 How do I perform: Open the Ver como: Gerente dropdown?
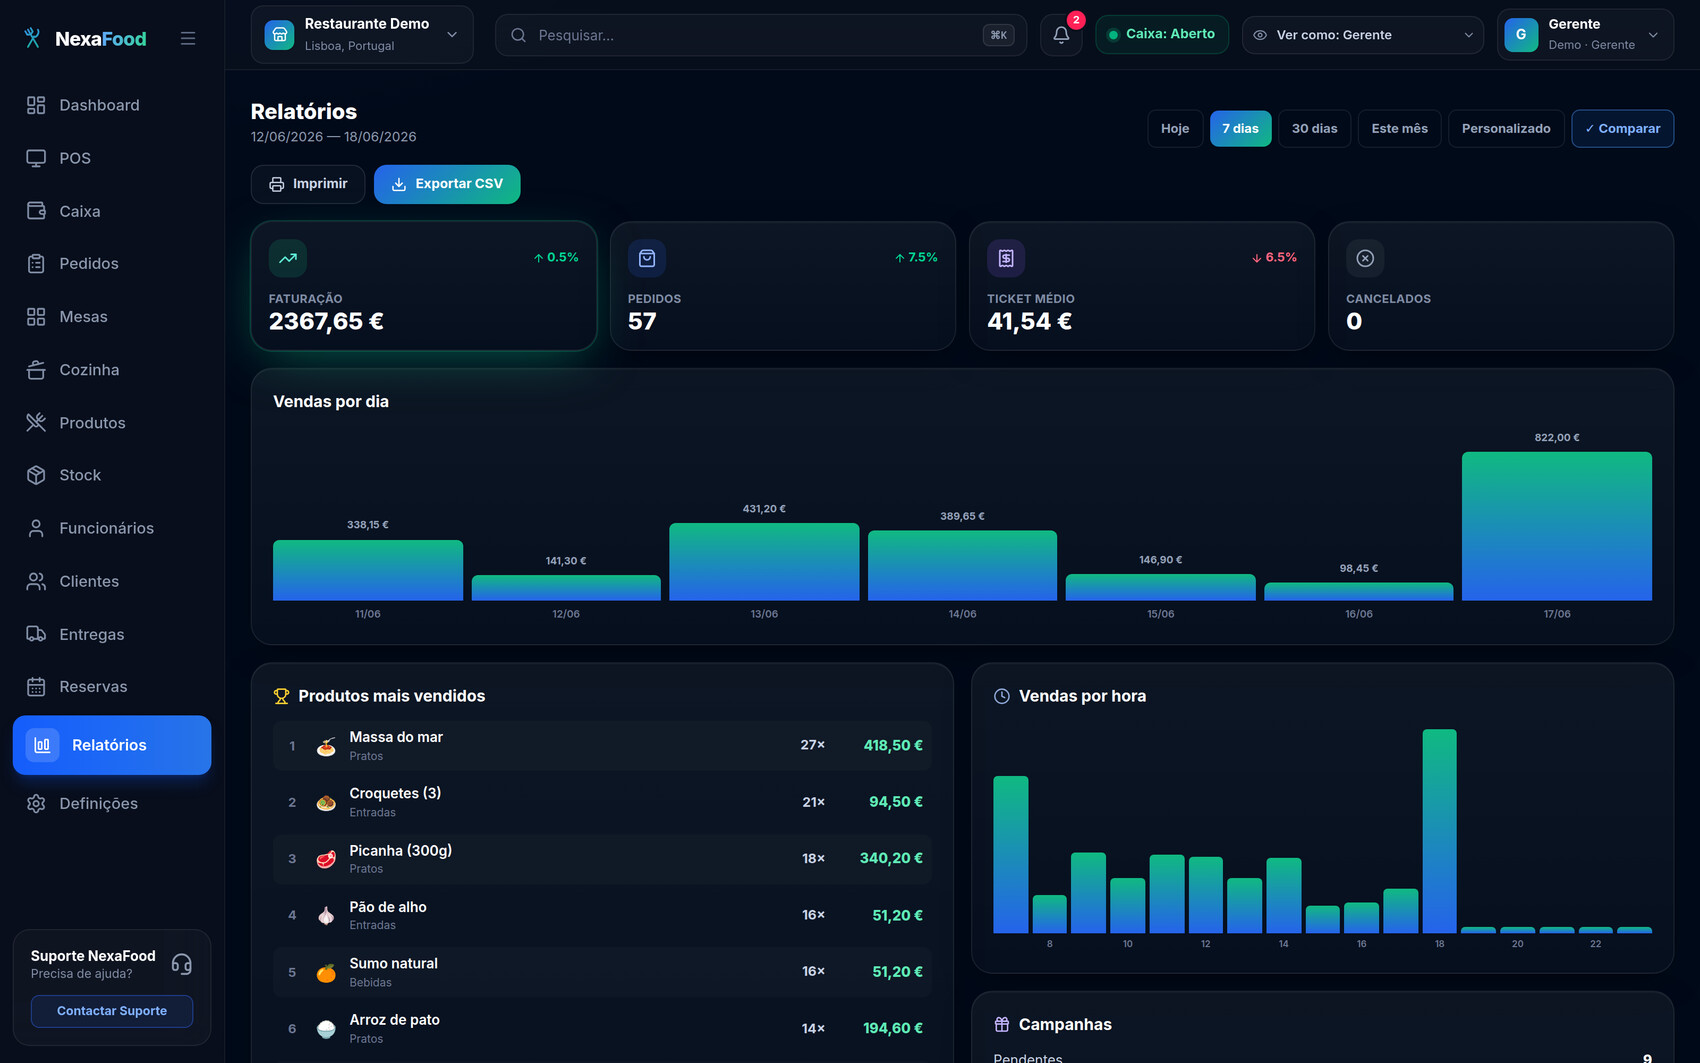coord(1362,35)
